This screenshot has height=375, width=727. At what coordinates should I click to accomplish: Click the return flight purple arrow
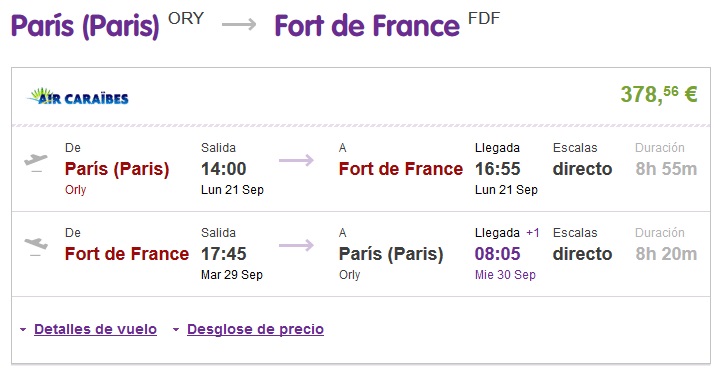296,245
